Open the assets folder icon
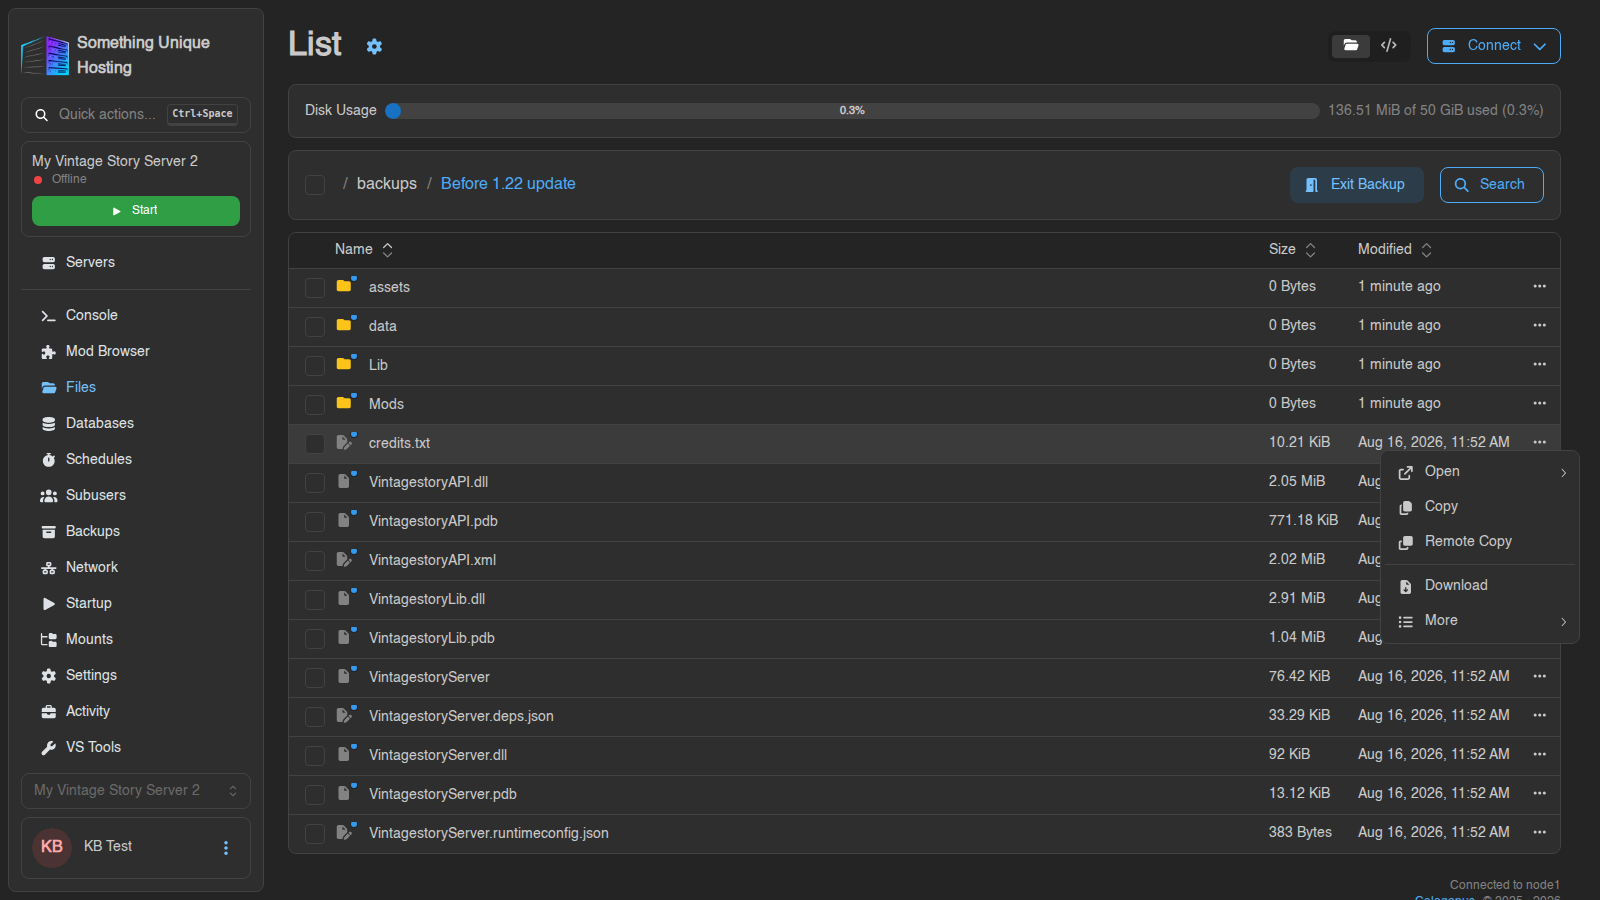The image size is (1600, 900). (345, 286)
